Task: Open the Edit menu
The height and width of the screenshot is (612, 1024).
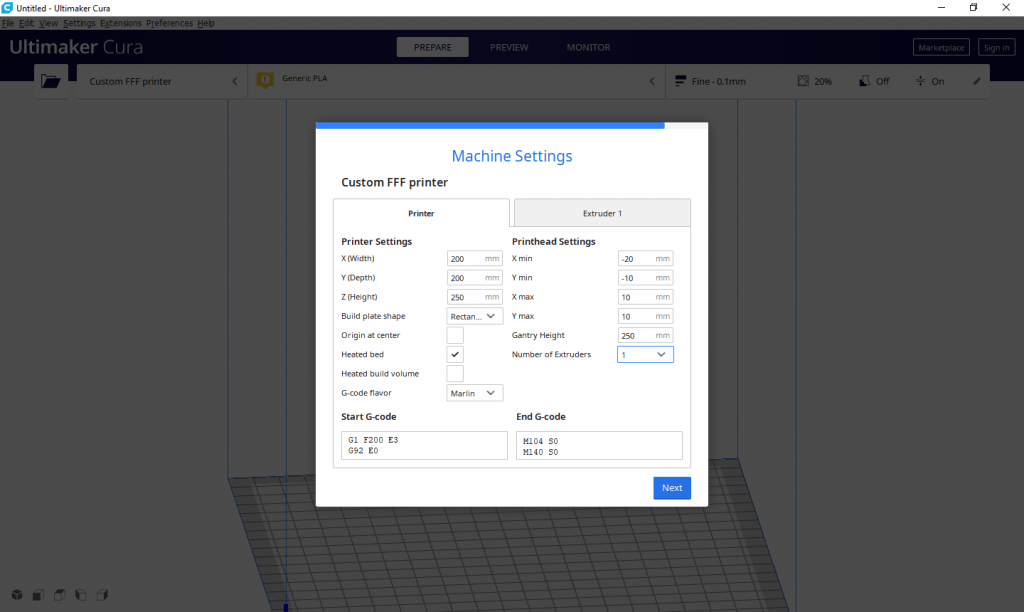Action: 26,23
